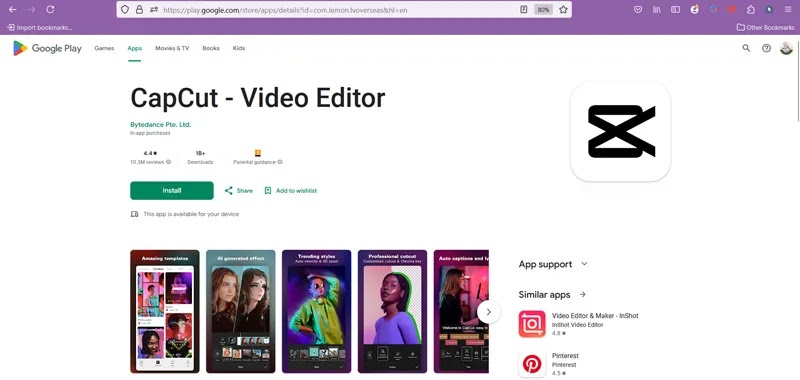Click the padlock site security icon
The width and height of the screenshot is (800, 380).
pos(139,9)
